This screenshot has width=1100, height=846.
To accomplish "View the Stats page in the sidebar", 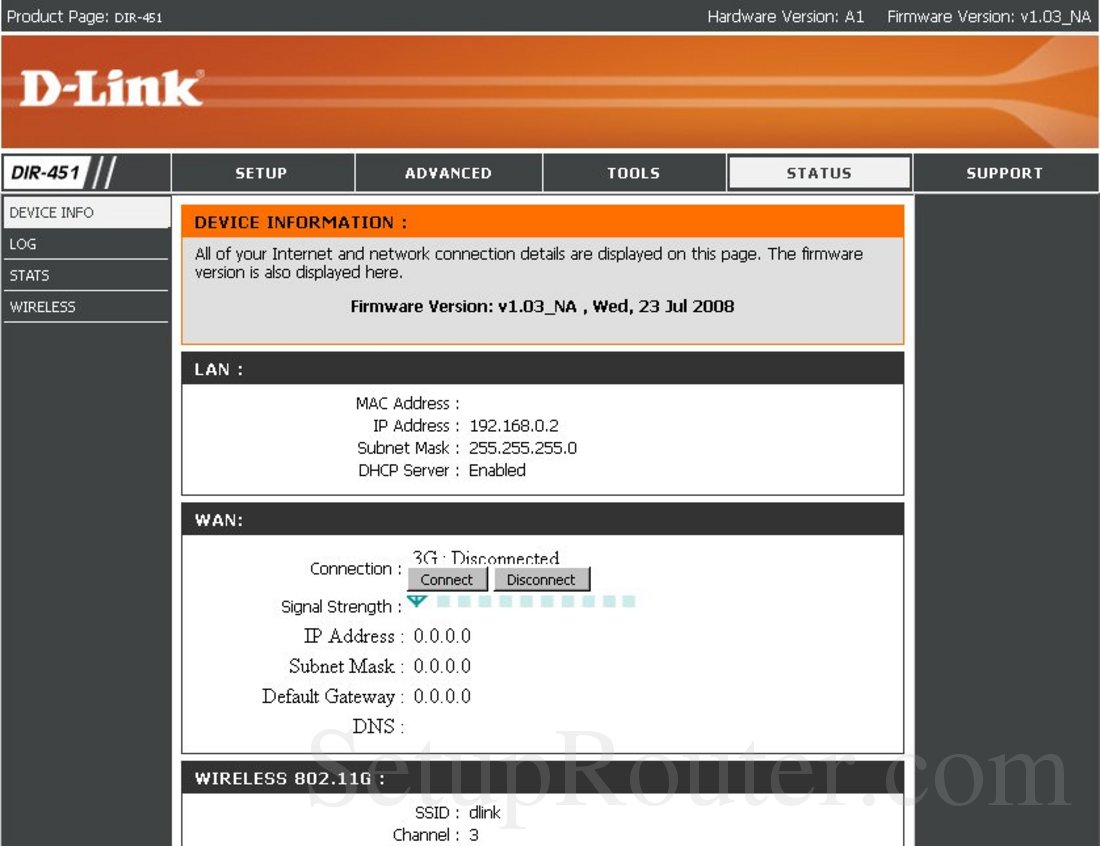I will tap(86, 276).
